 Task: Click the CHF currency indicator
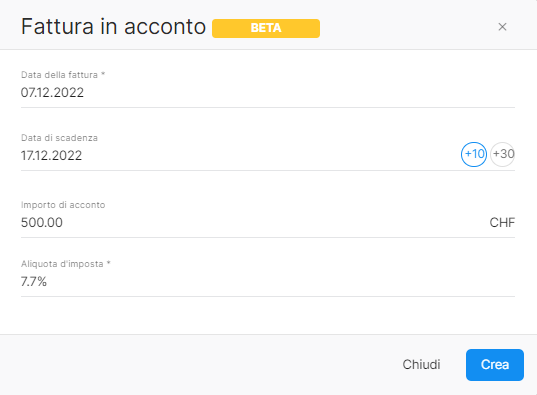point(502,223)
